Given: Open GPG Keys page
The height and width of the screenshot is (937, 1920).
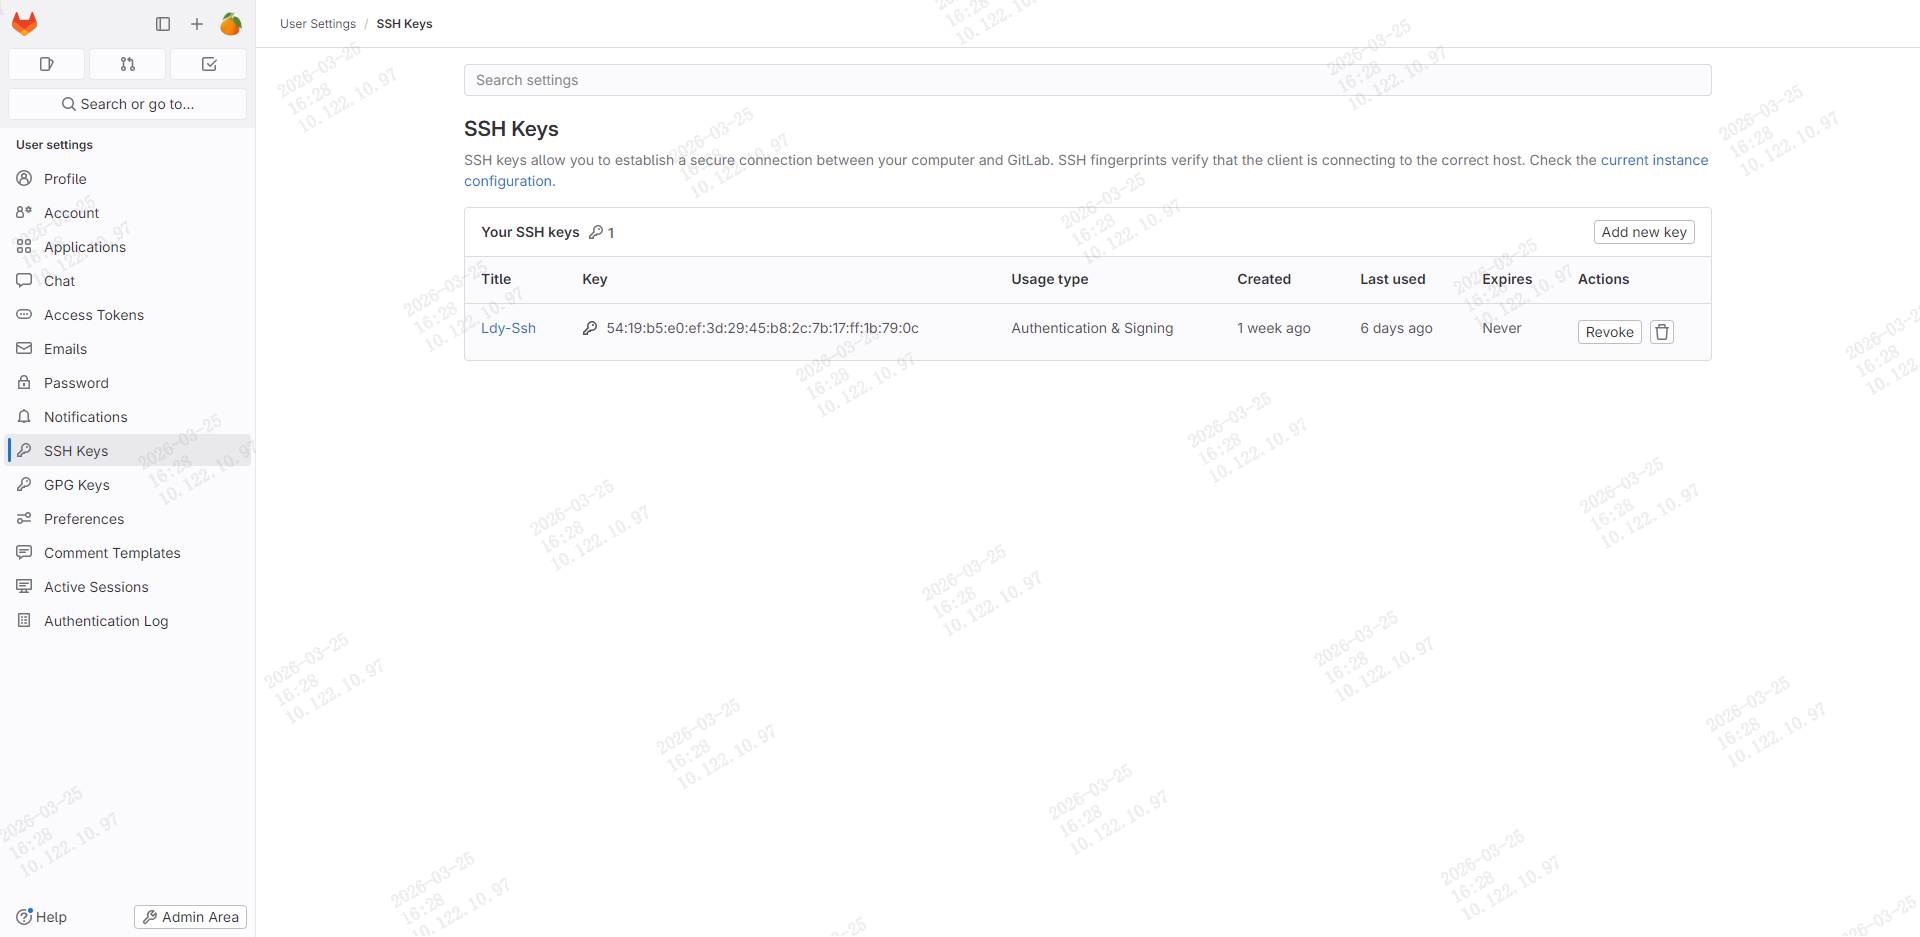Looking at the screenshot, I should [128, 485].
